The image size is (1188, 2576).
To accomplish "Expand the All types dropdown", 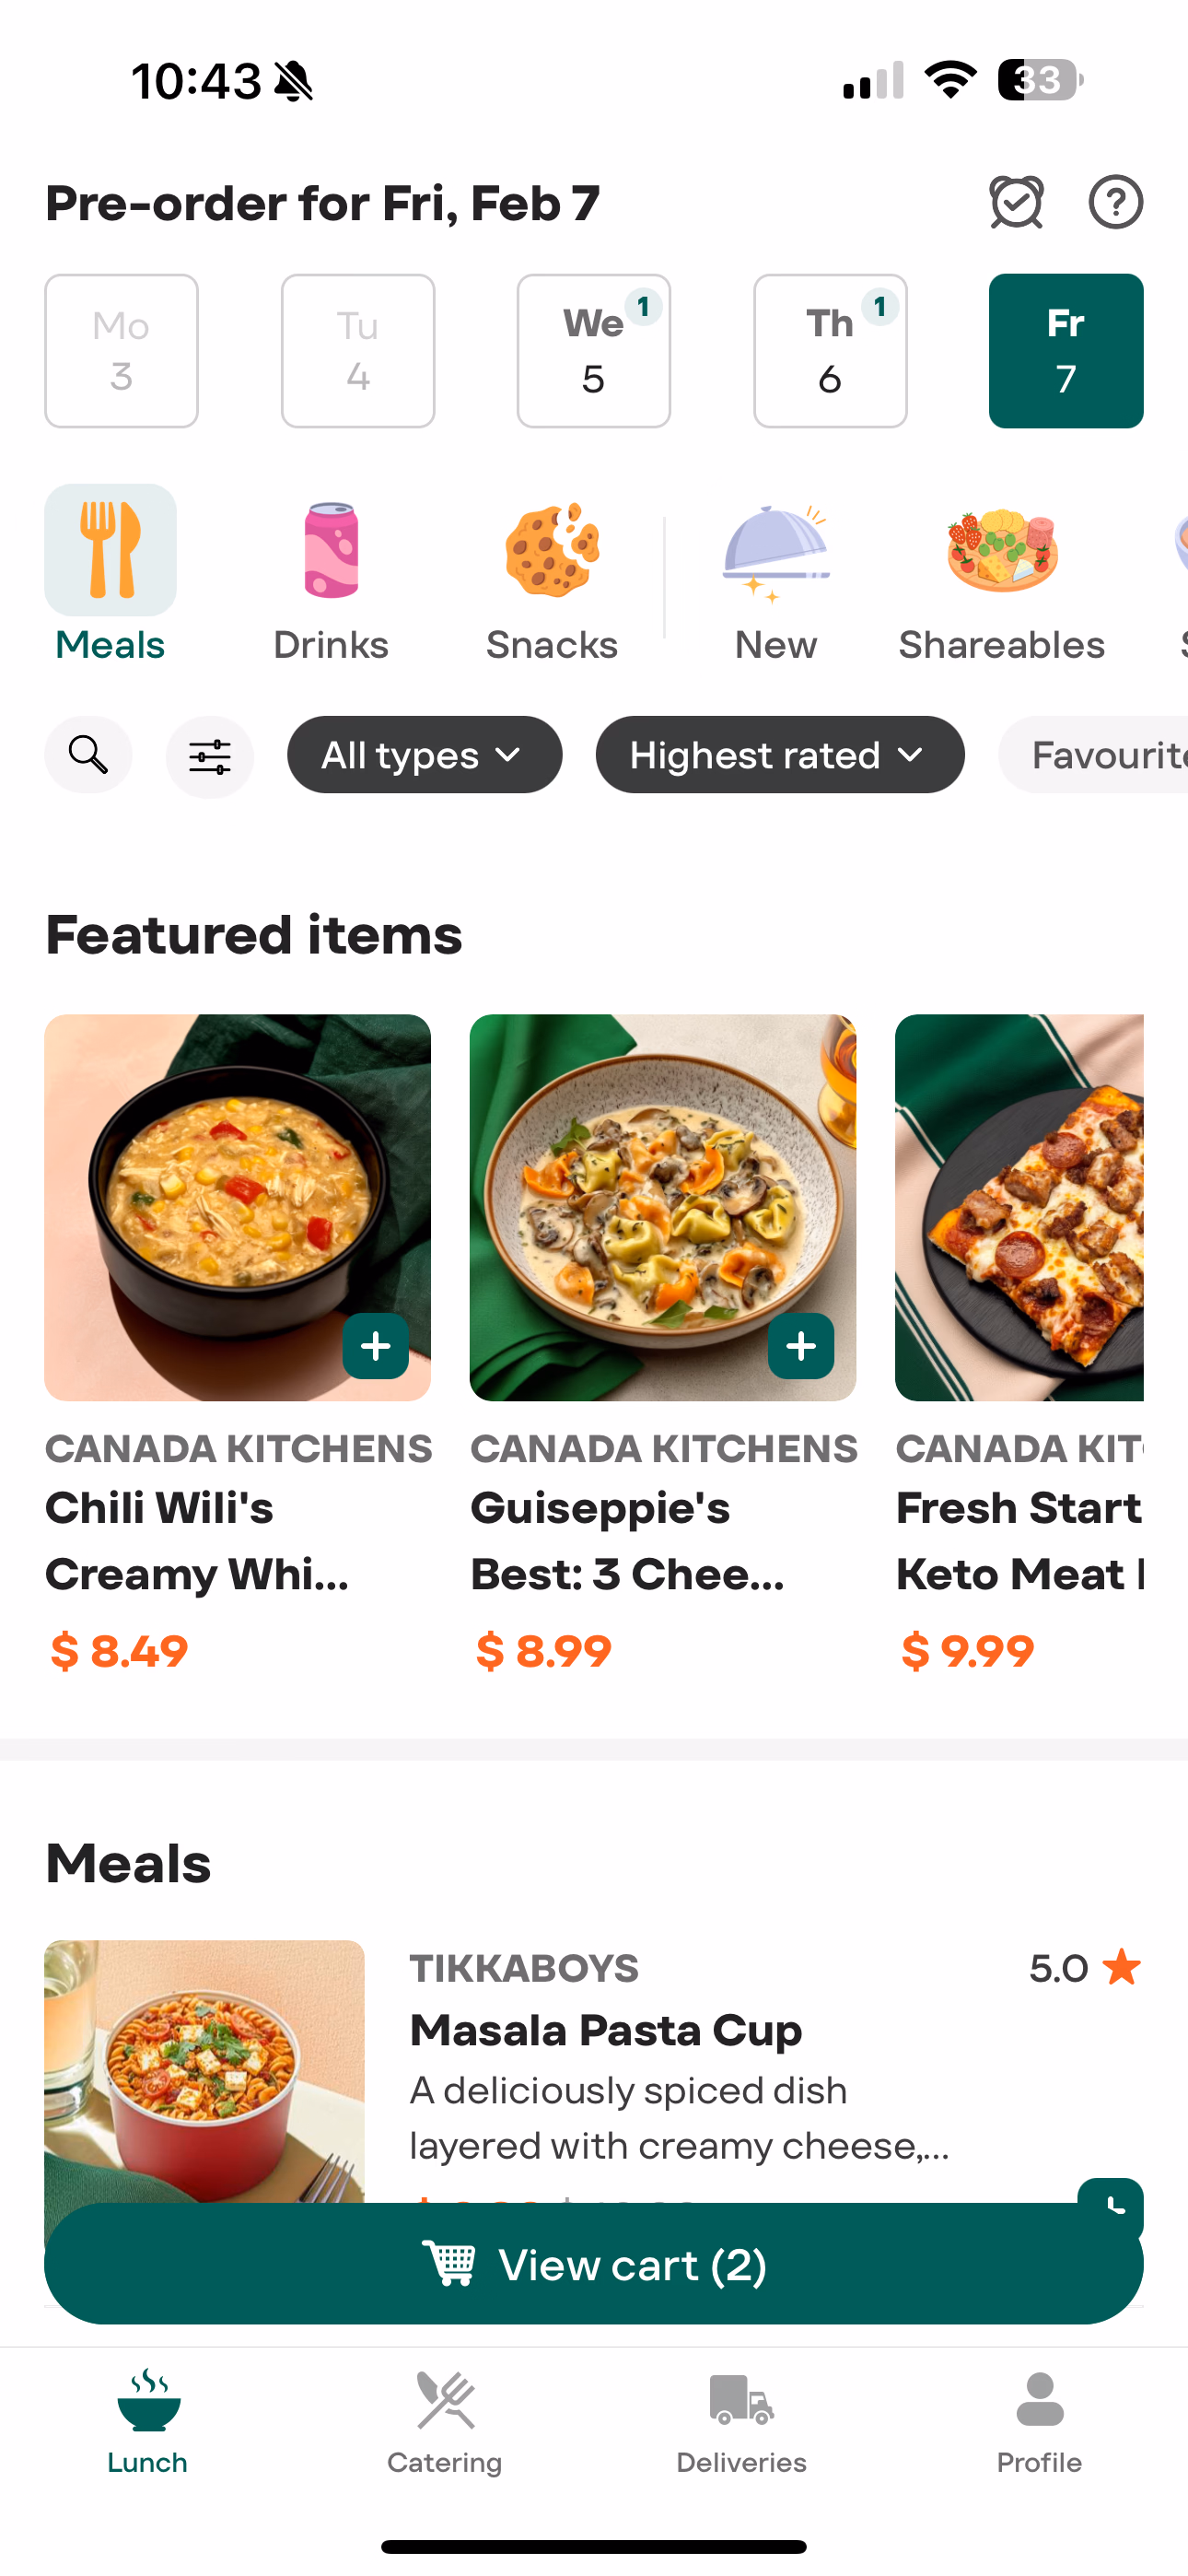I will point(424,755).
